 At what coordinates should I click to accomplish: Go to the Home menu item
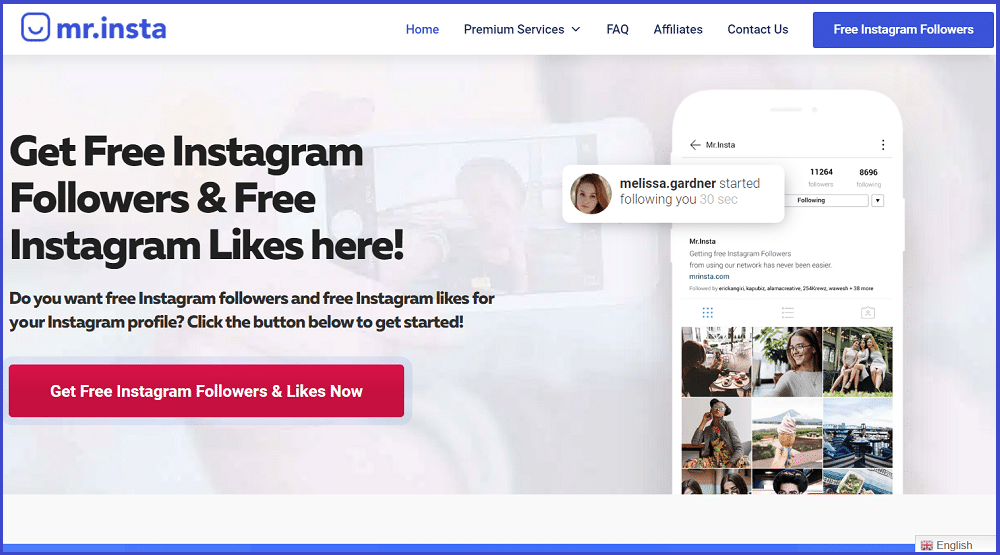pyautogui.click(x=422, y=29)
